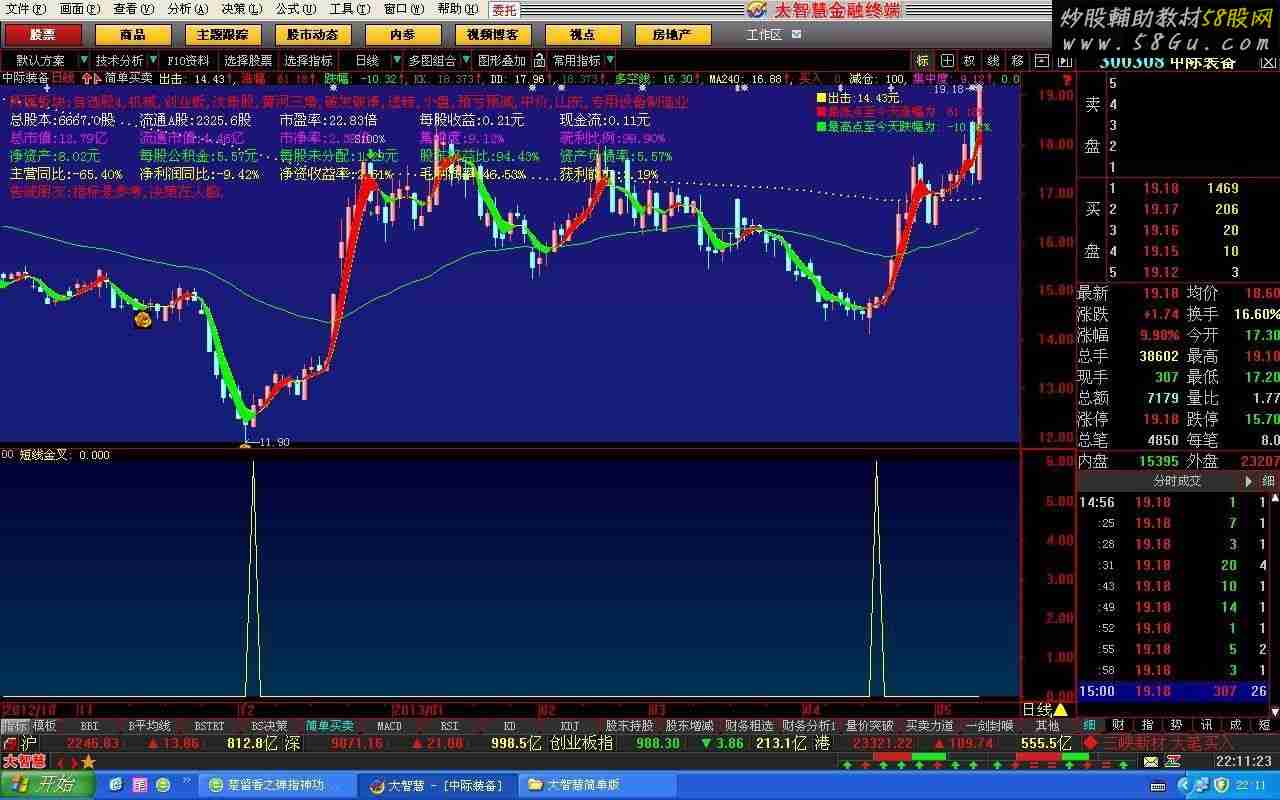1280x800 pixels.
Task: Click the 移 move chart icon
Action: click(x=1017, y=61)
